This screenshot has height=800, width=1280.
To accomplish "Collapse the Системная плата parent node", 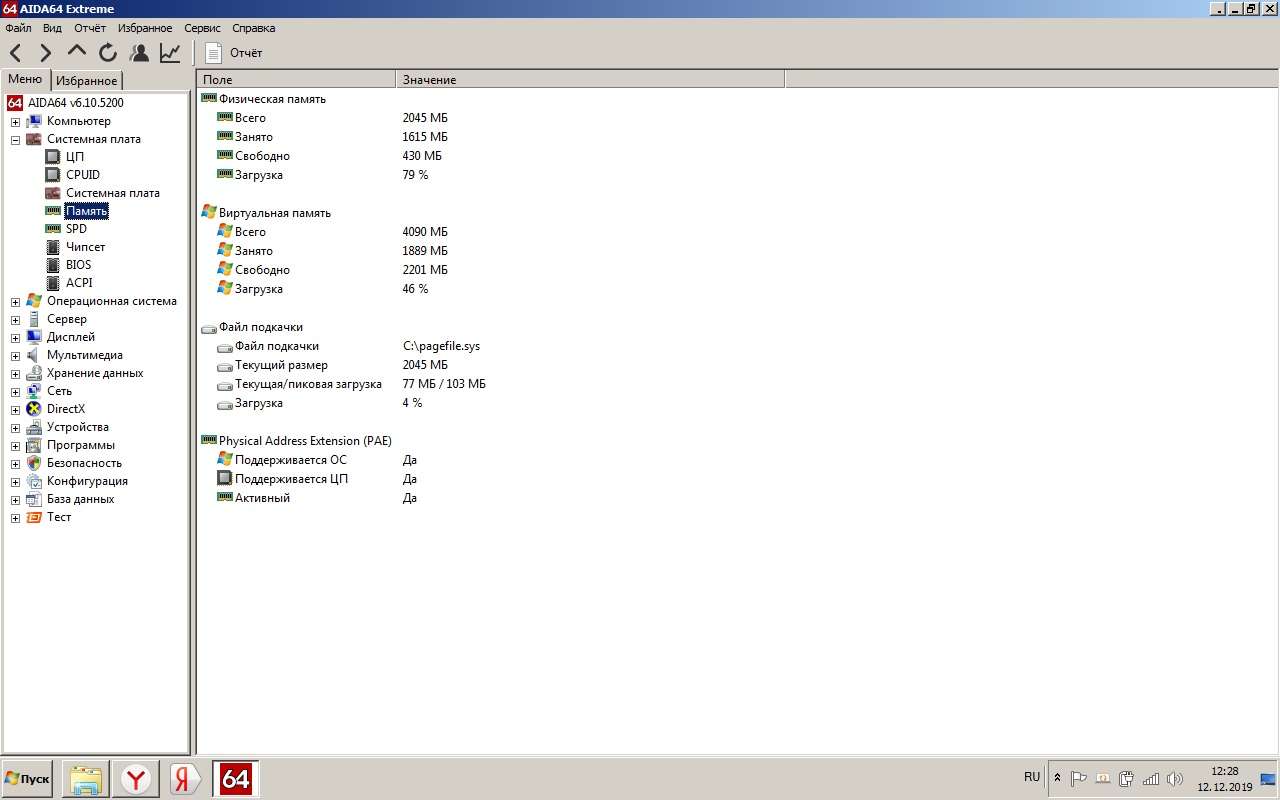I will point(15,140).
